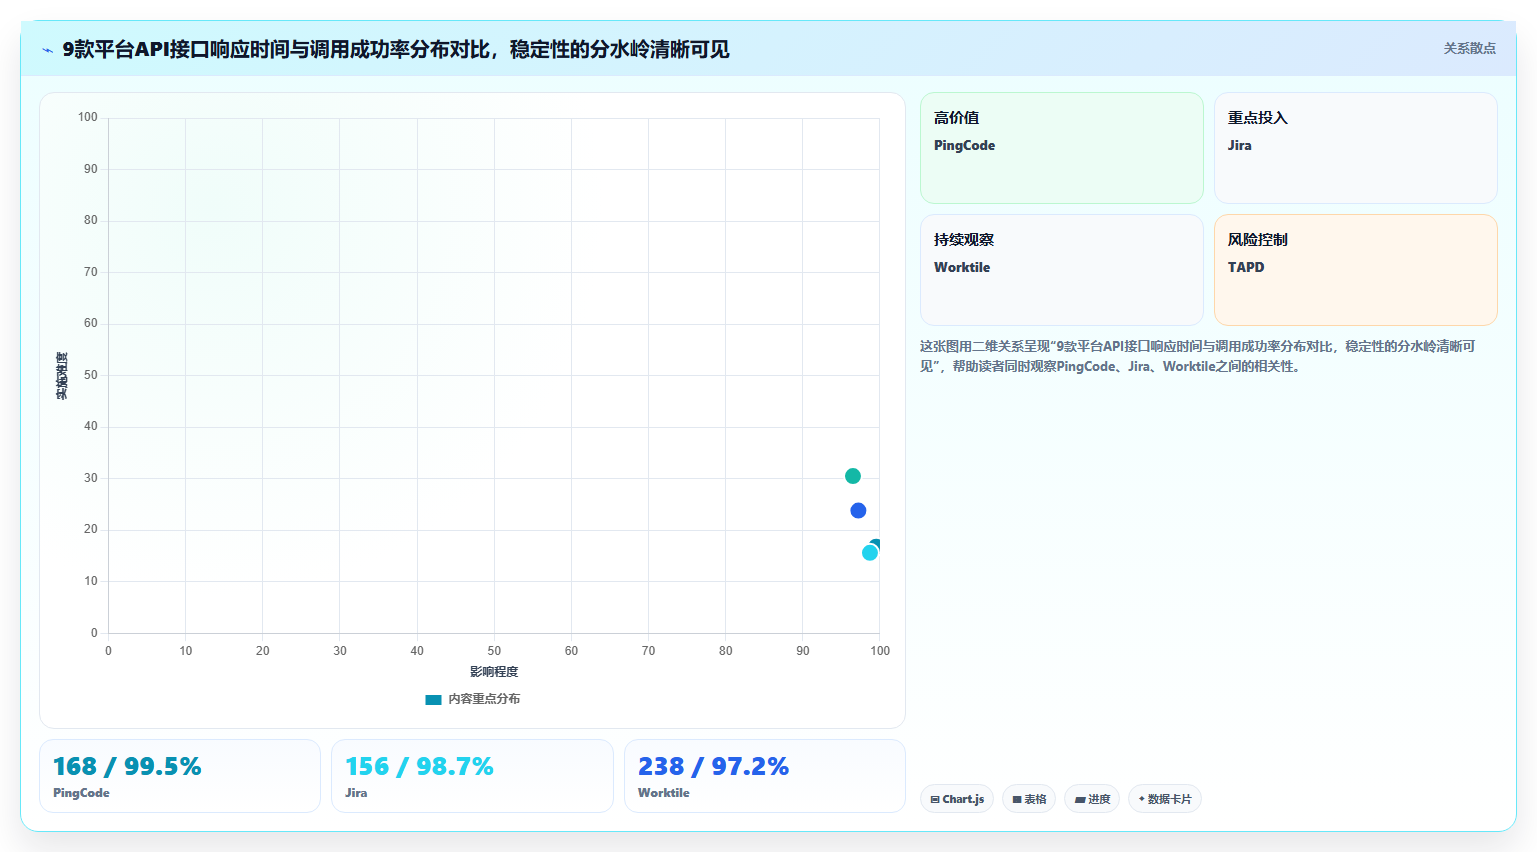Click the lightning icon beside the title
Image resolution: width=1537 pixels, height=852 pixels.
point(47,50)
